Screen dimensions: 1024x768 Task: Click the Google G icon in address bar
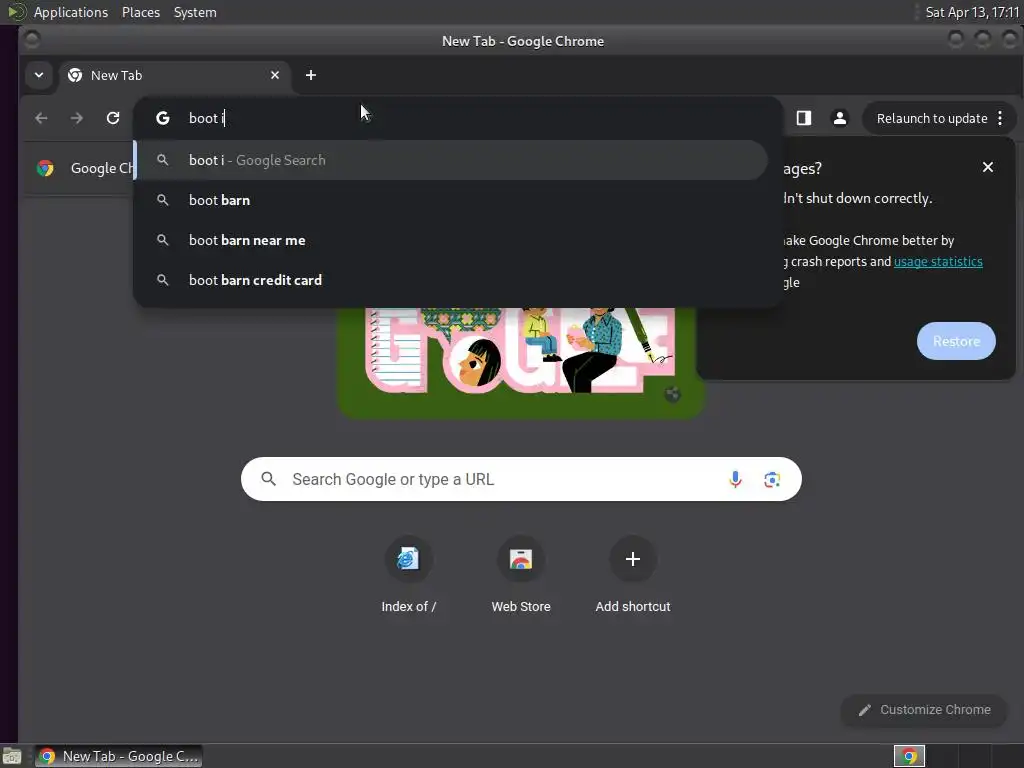pos(163,118)
